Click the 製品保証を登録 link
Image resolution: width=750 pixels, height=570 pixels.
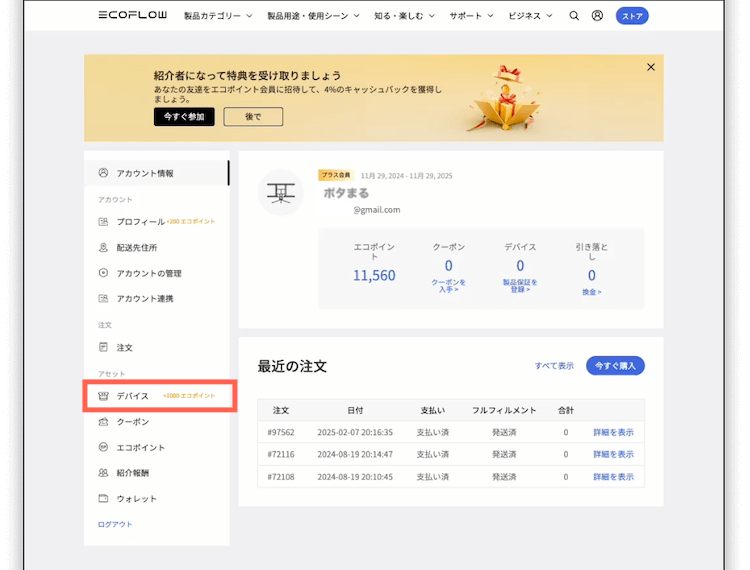tap(520, 285)
